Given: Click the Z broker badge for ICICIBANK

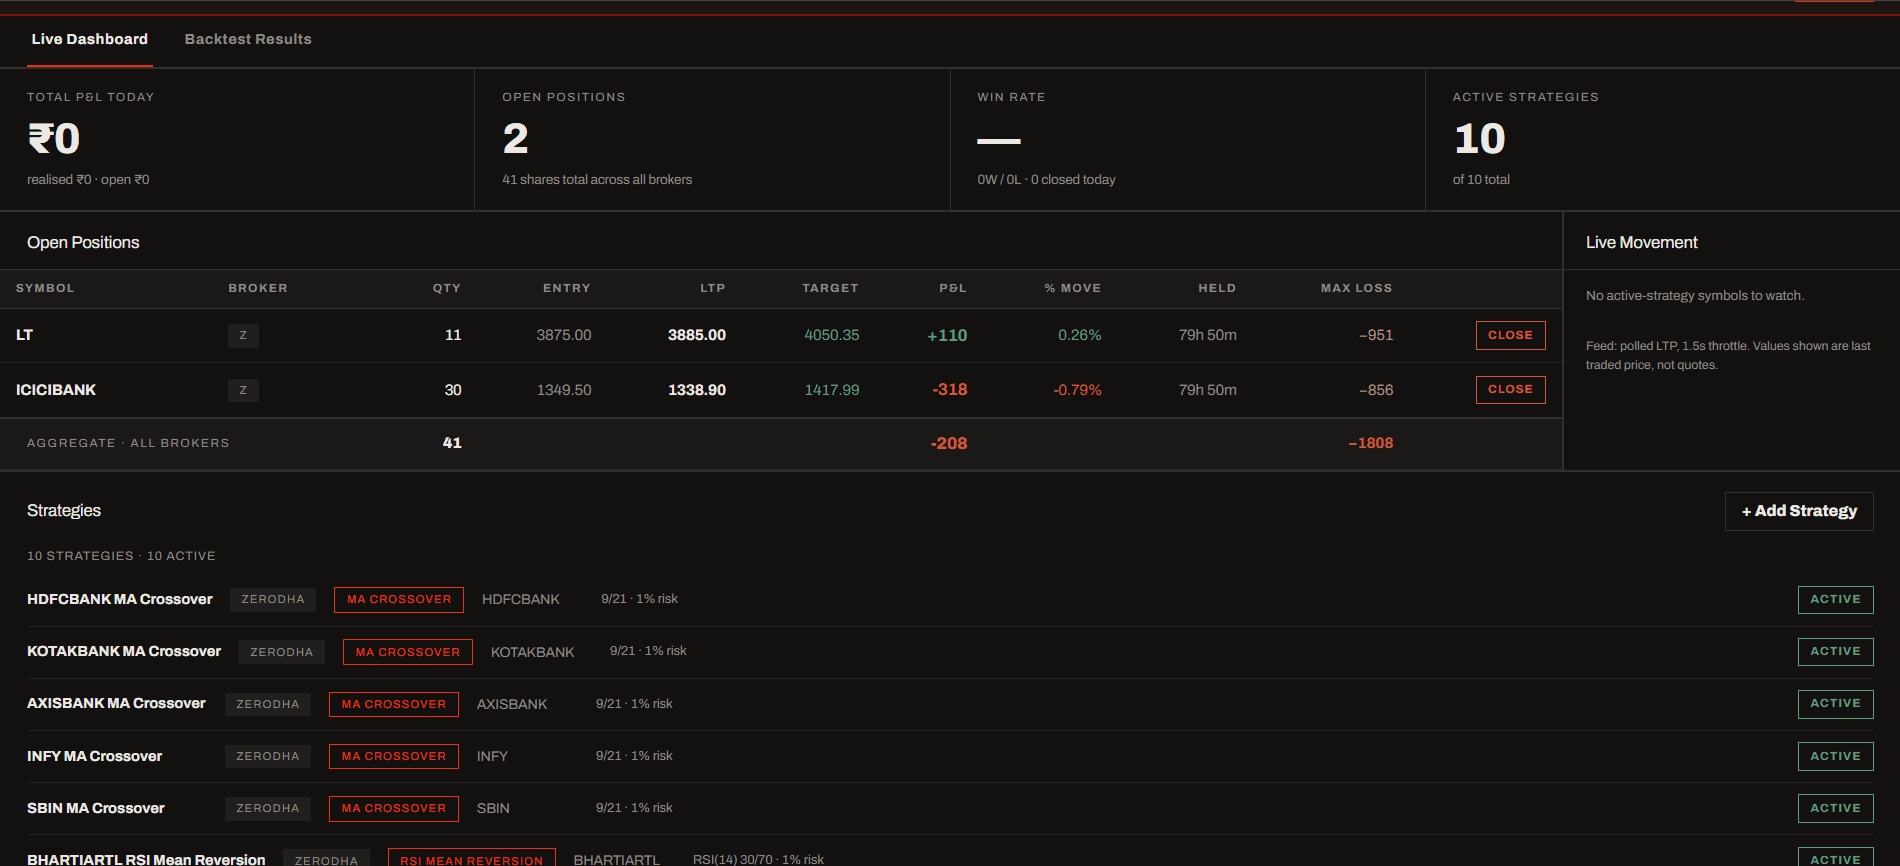Looking at the screenshot, I should point(243,390).
